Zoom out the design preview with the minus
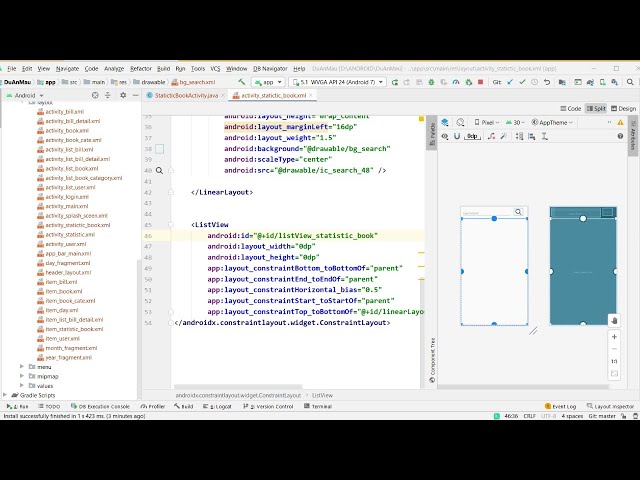Image resolution: width=640 pixels, height=480 pixels. [x=614, y=349]
